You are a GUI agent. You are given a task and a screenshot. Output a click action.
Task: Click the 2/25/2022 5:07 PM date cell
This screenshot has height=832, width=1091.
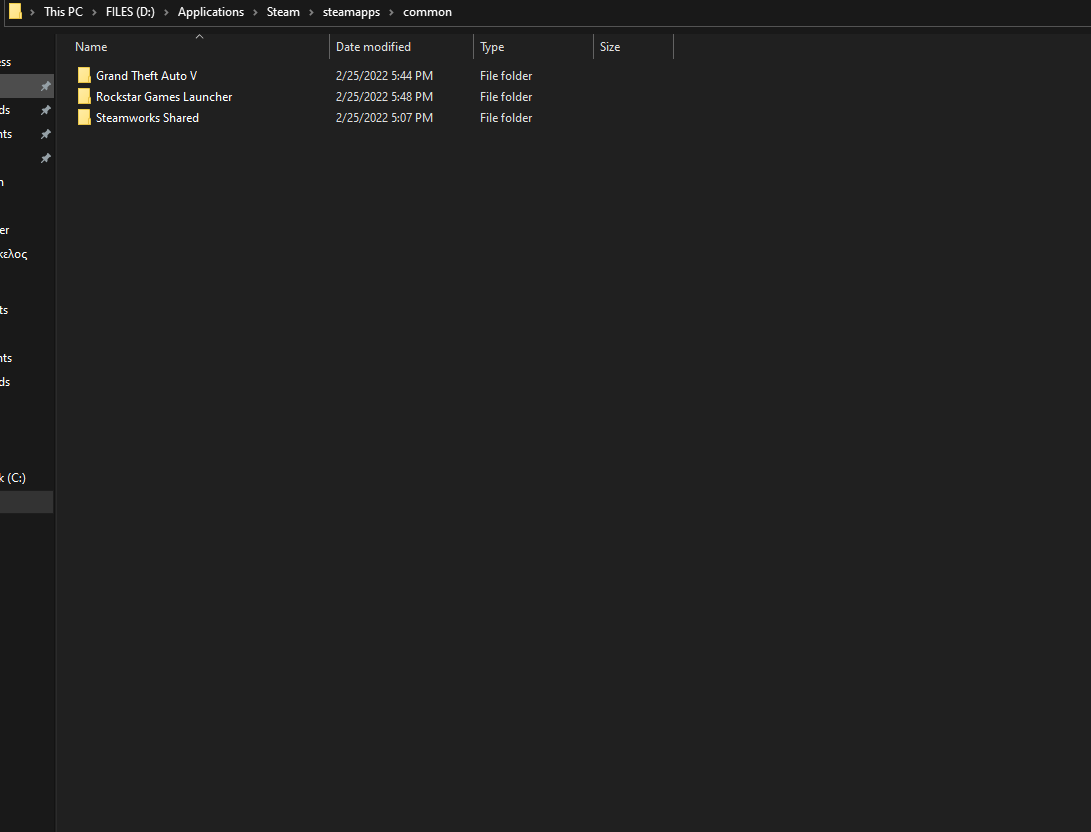point(384,118)
